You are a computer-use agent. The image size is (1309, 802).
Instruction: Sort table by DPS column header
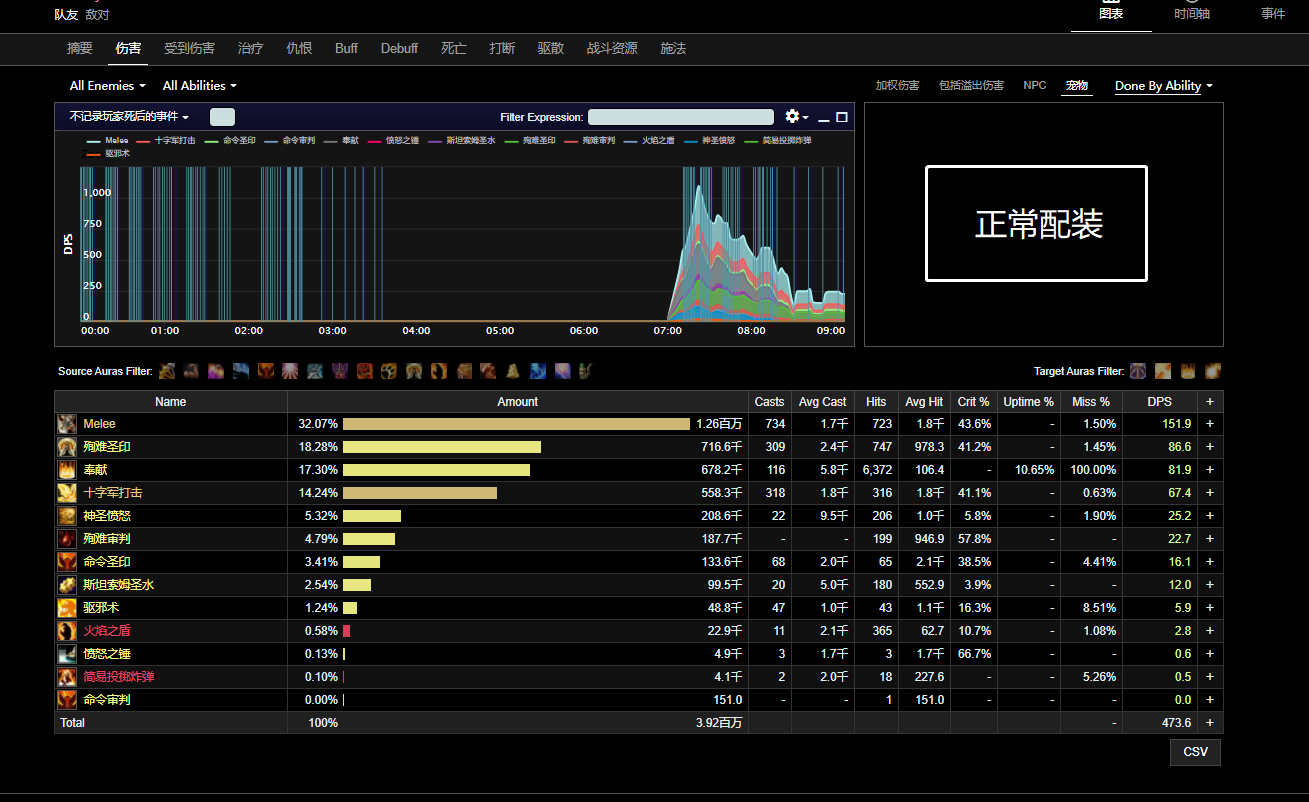(x=1160, y=402)
